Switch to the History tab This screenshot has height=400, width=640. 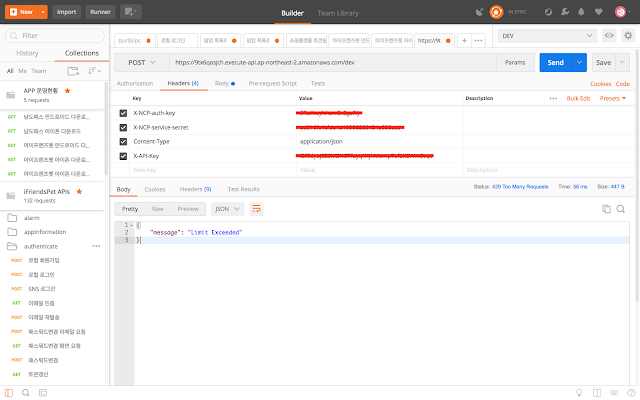pyautogui.click(x=27, y=53)
